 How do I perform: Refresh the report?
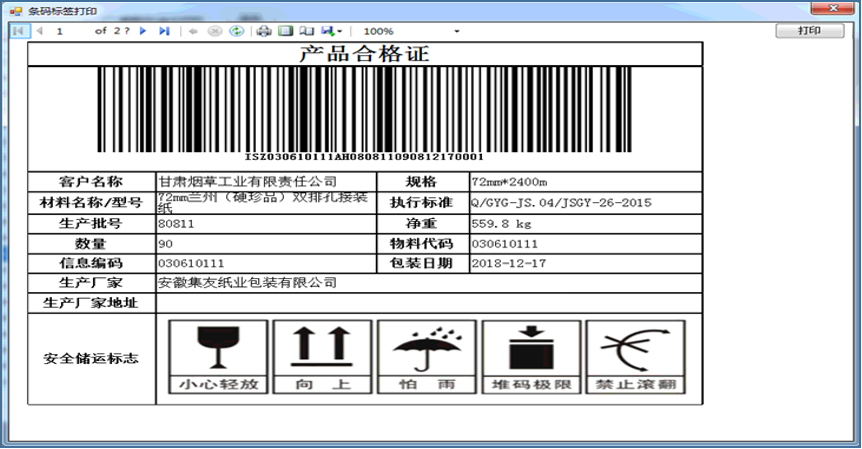236,31
